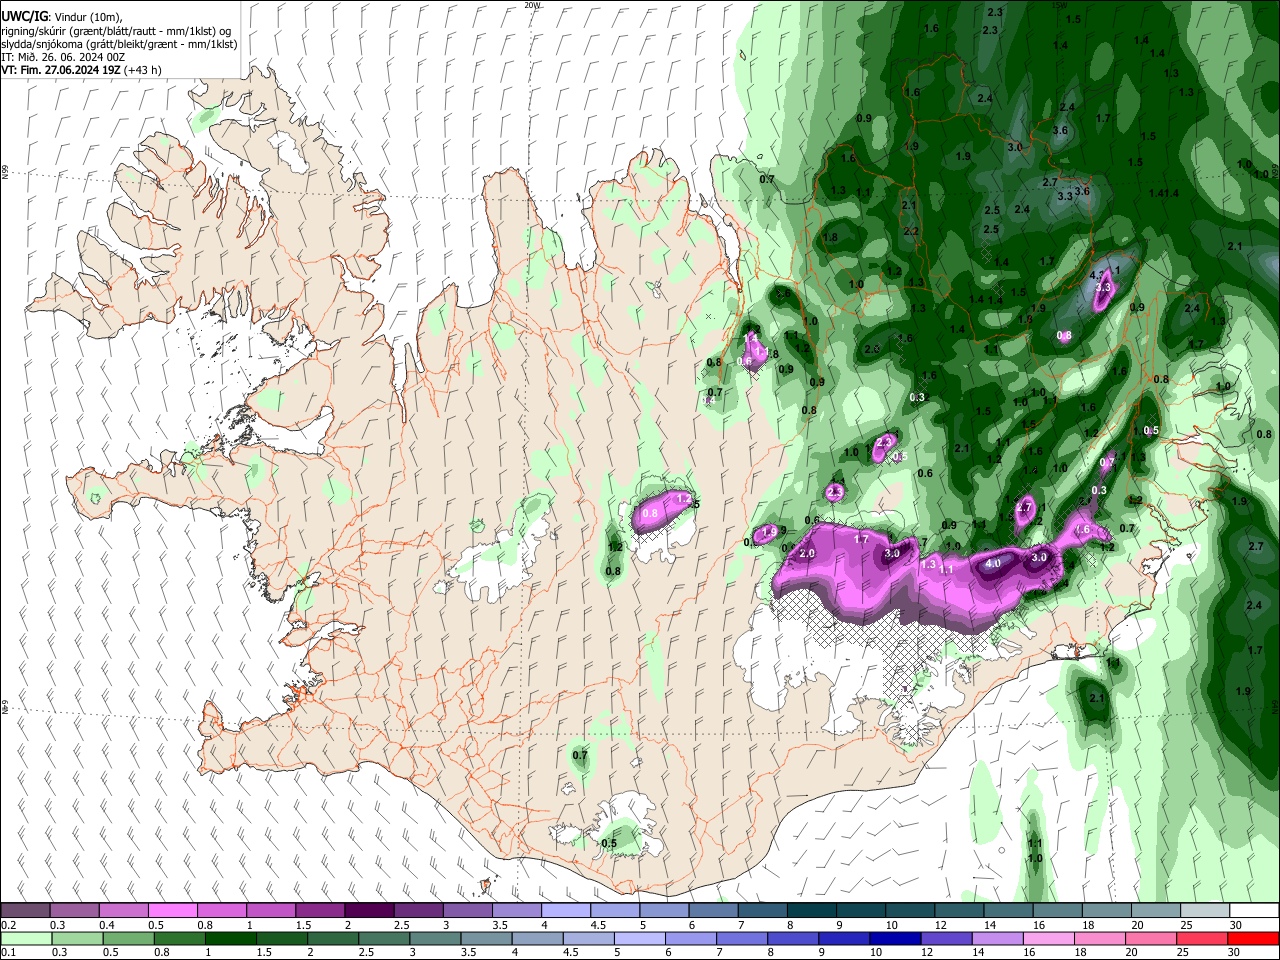Click the pale green 0.1 swatch in rain legend

tap(26, 938)
